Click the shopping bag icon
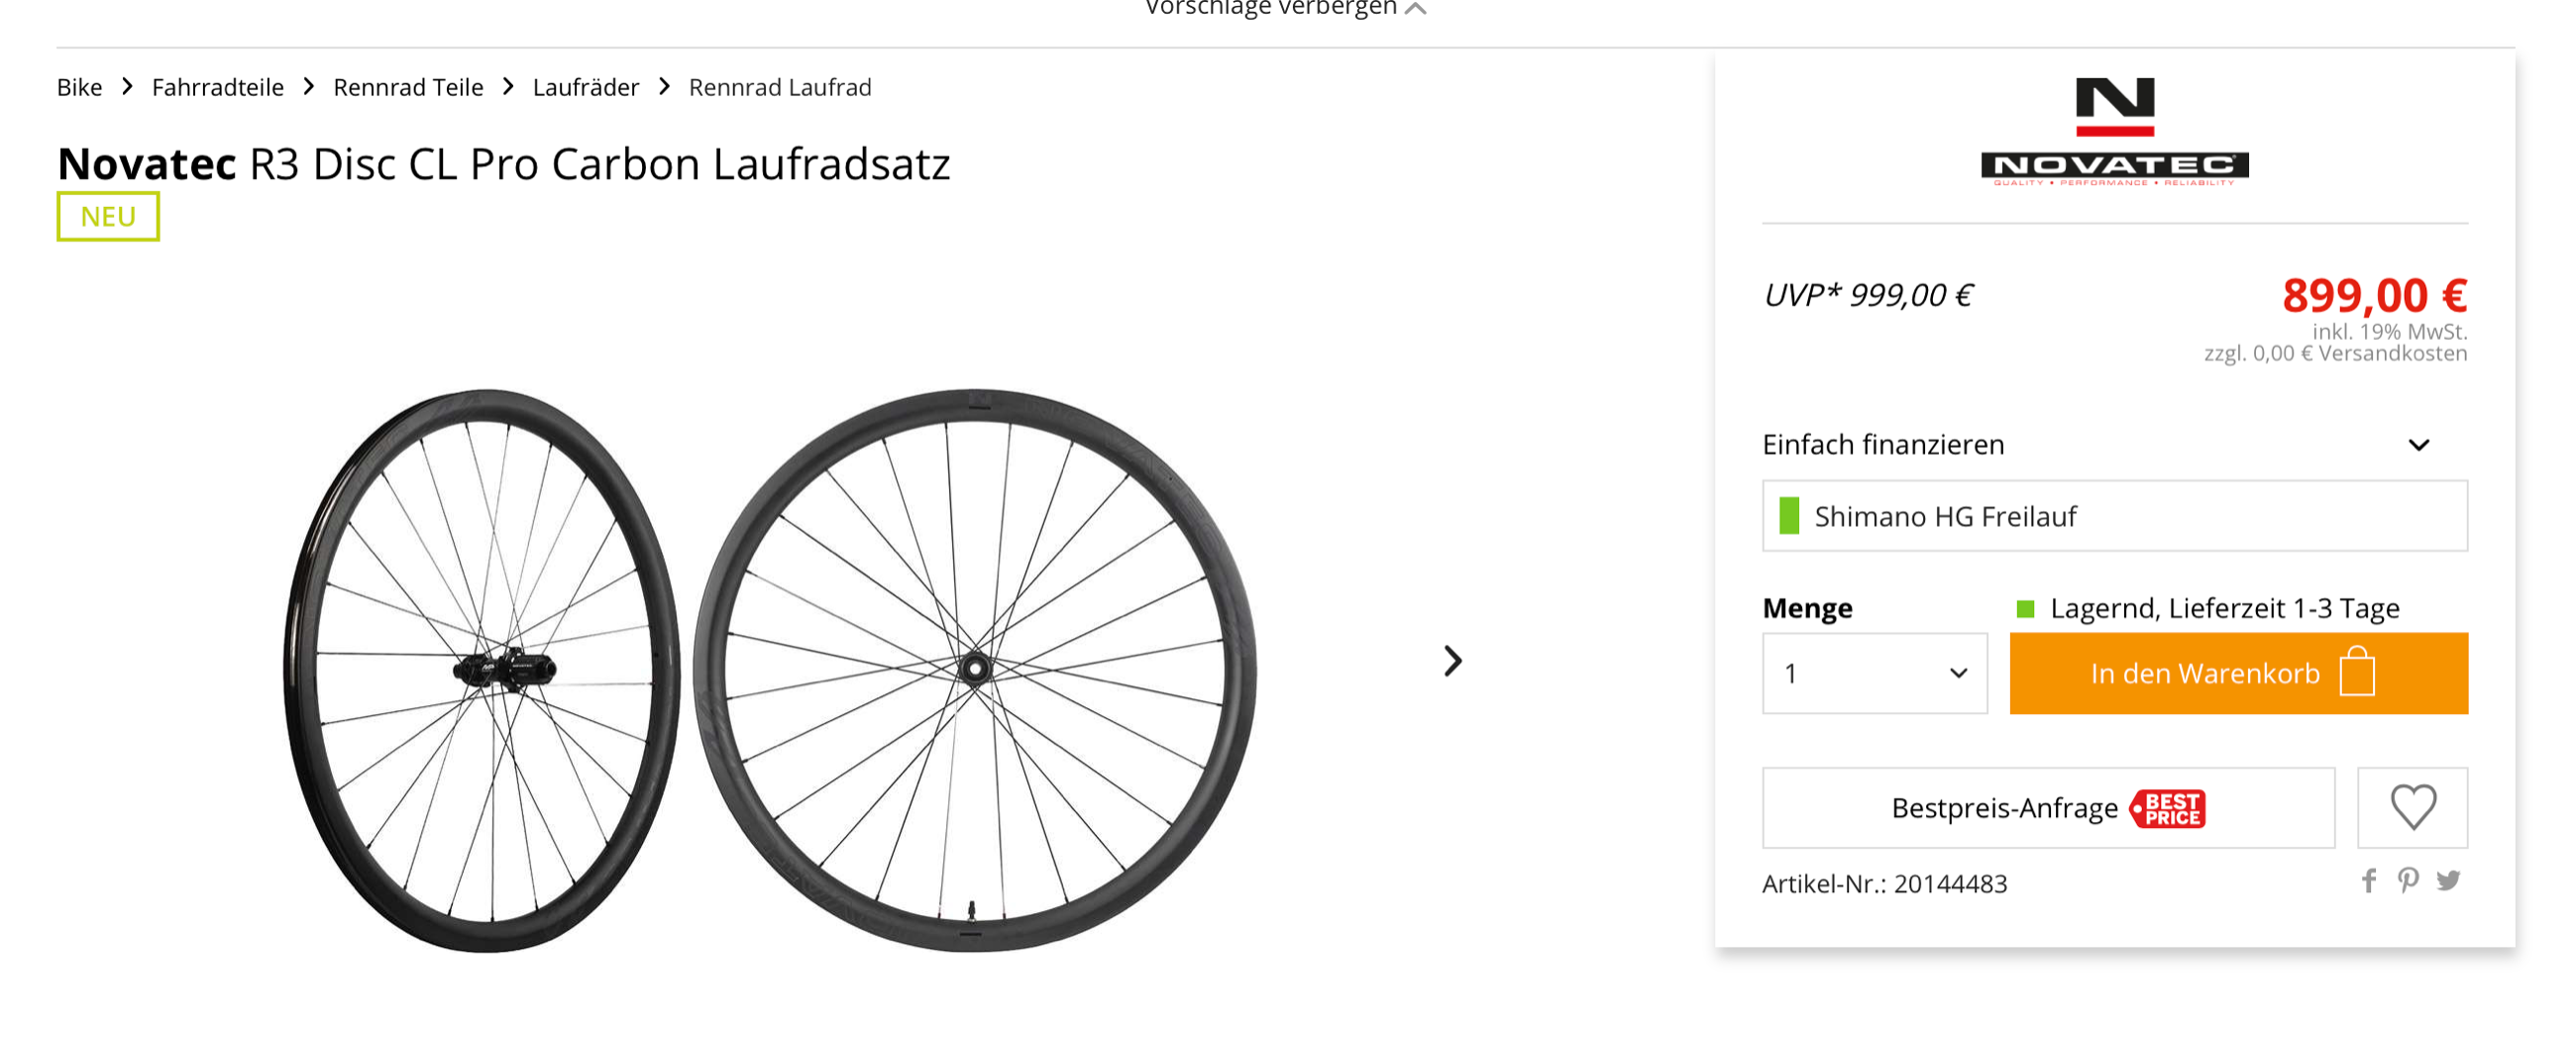The height and width of the screenshot is (1039, 2576). click(x=2357, y=672)
